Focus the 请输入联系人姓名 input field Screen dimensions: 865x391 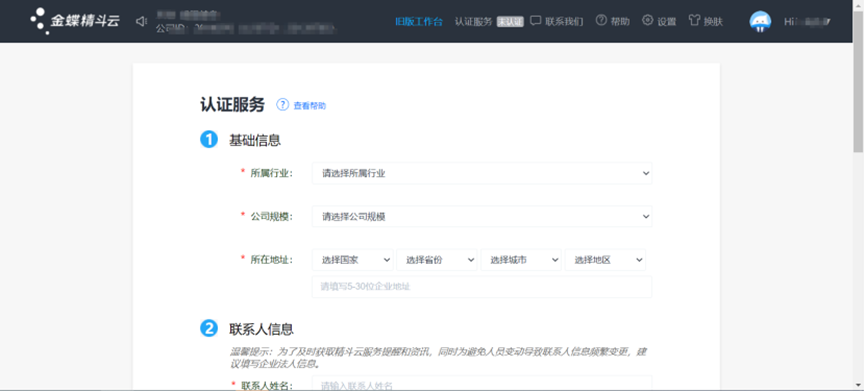click(x=482, y=383)
